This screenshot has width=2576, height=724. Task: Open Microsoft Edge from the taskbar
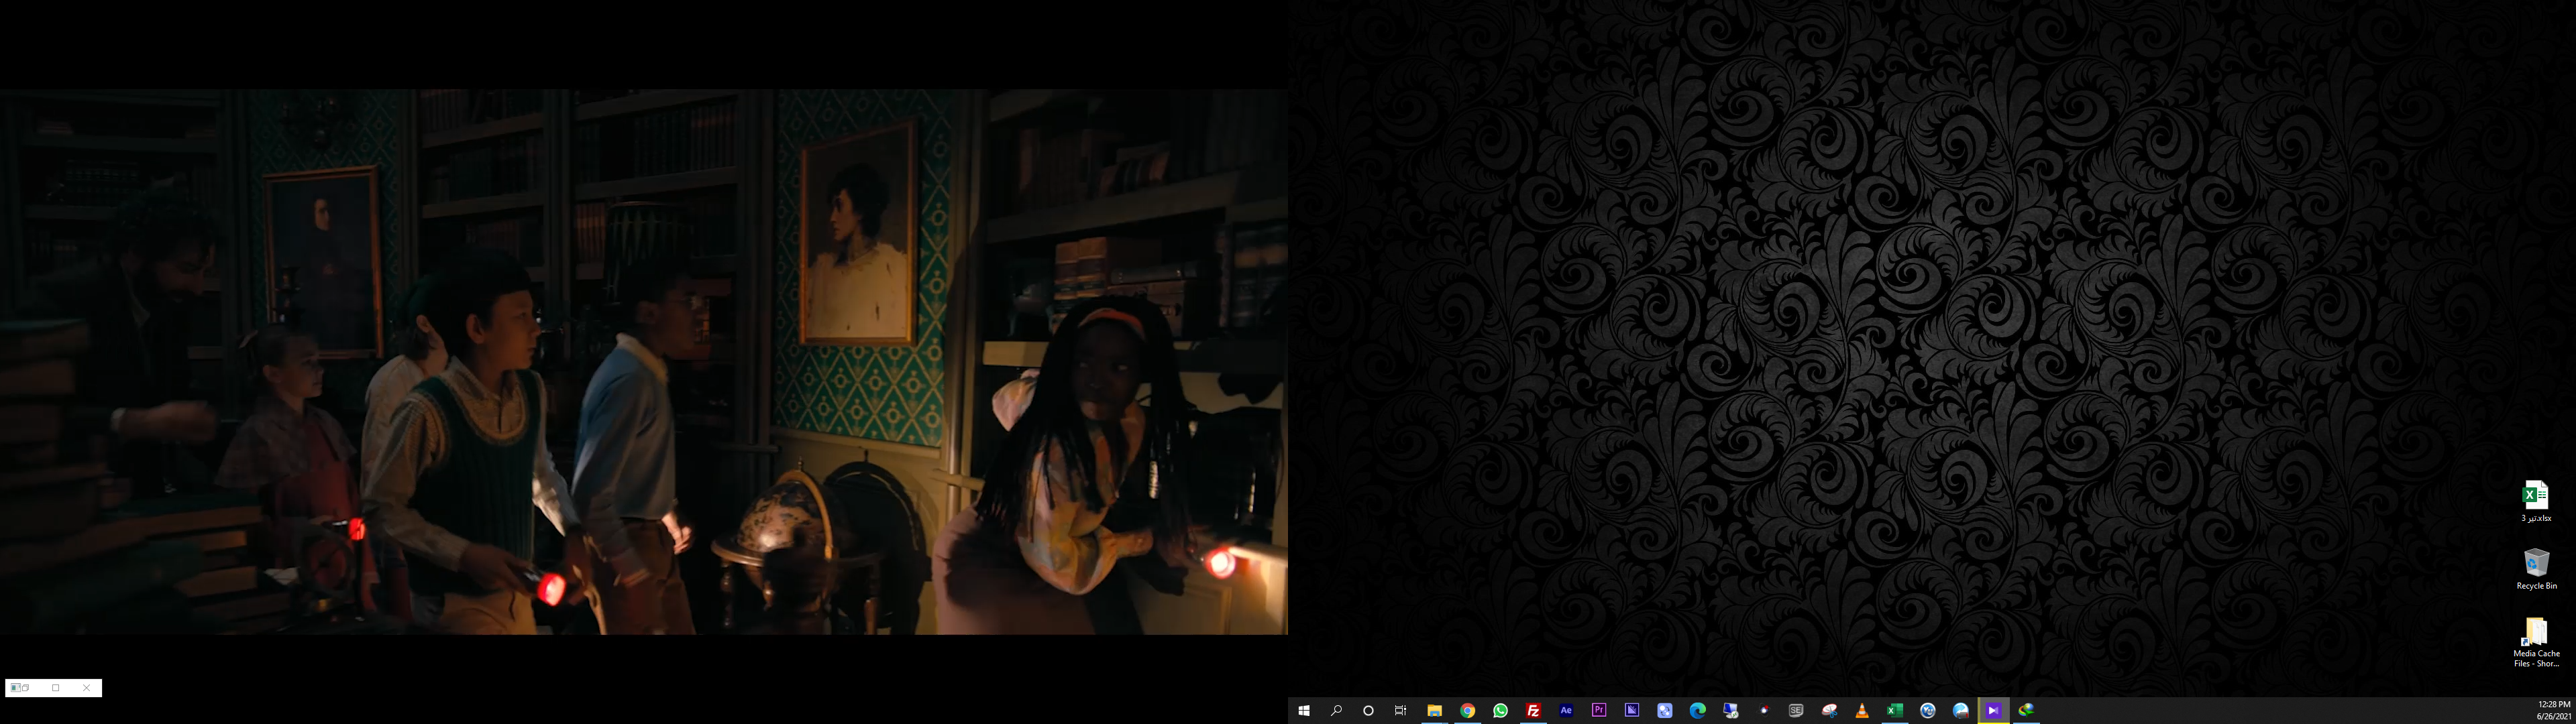1697,710
